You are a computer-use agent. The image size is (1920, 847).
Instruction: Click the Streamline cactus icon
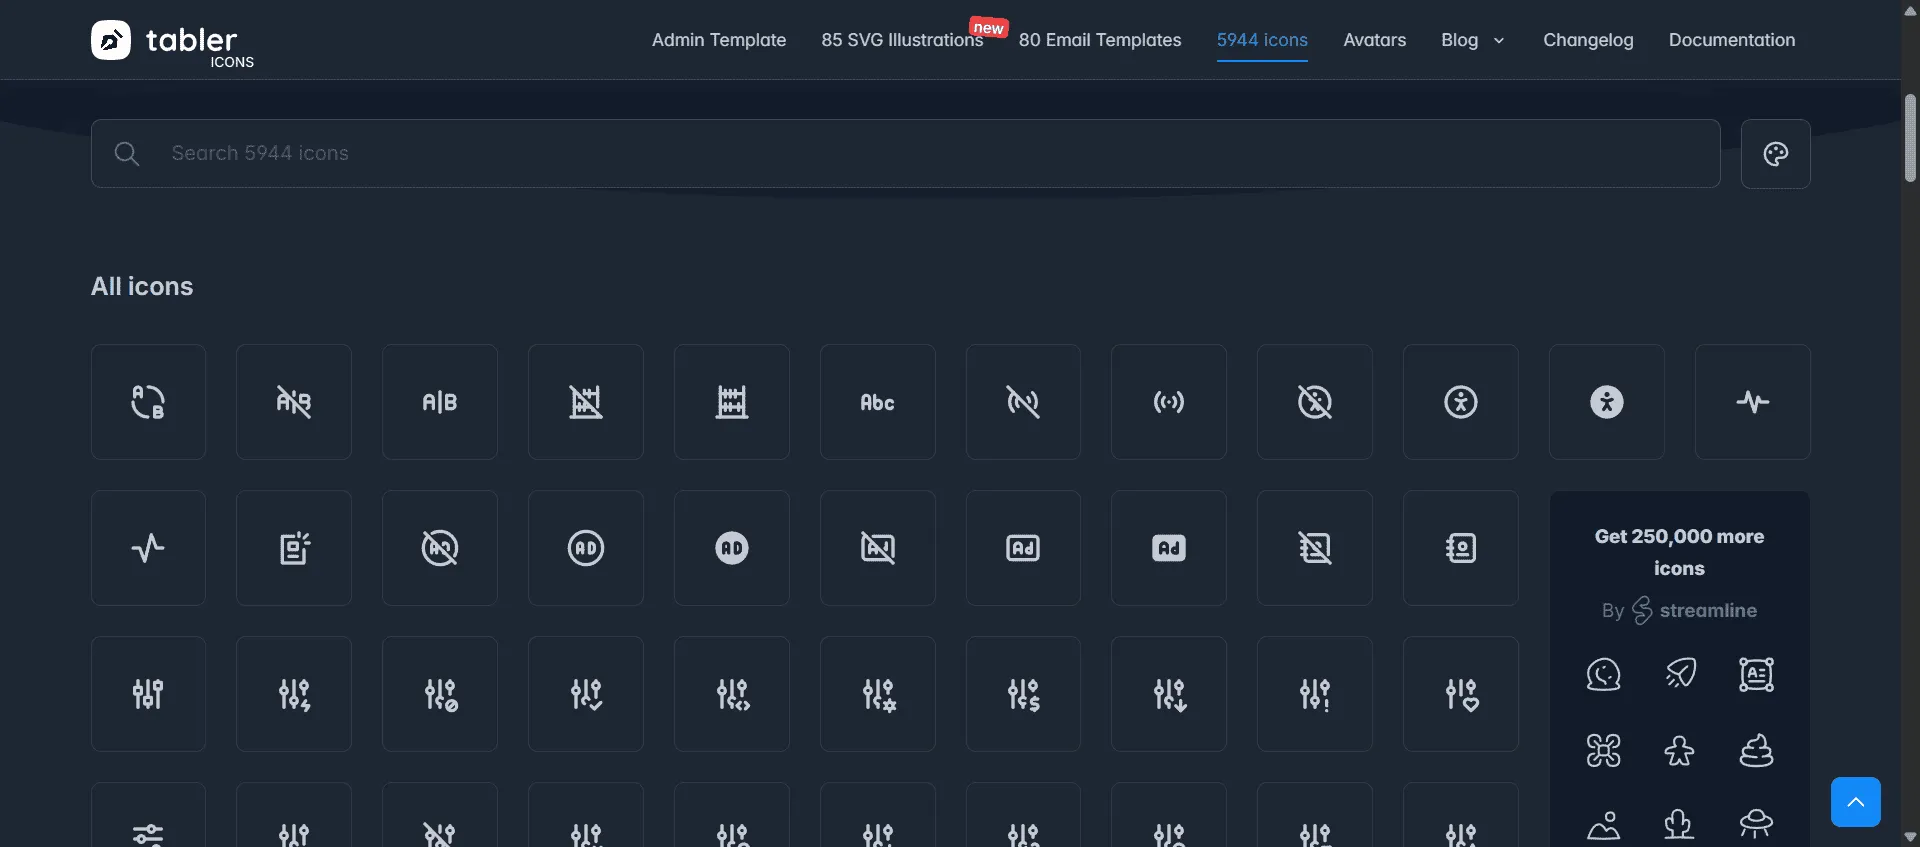click(x=1680, y=825)
